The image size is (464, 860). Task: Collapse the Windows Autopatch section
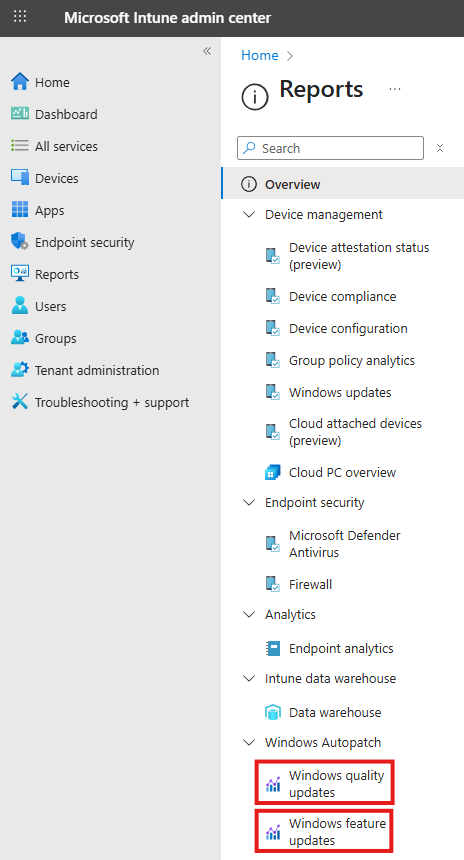coord(249,742)
